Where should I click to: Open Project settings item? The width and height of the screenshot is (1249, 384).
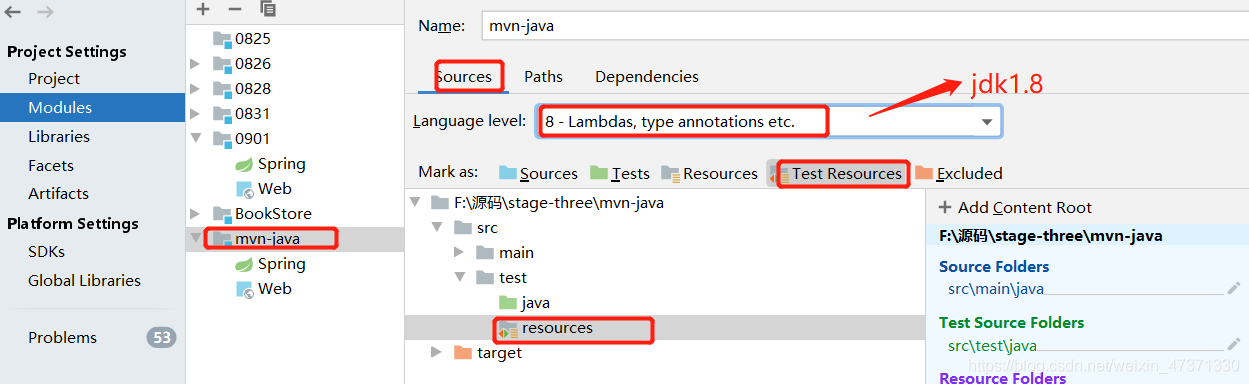pos(54,79)
